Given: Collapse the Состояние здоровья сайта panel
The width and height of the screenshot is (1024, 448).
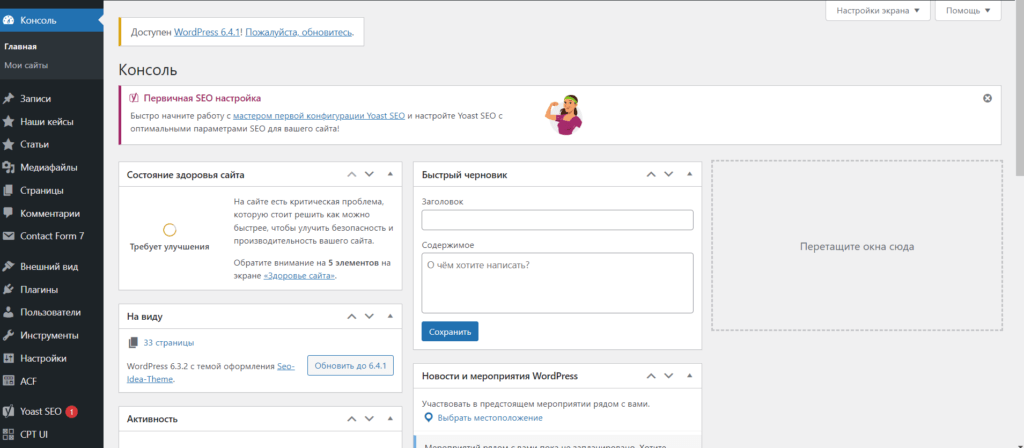Looking at the screenshot, I should [390, 174].
